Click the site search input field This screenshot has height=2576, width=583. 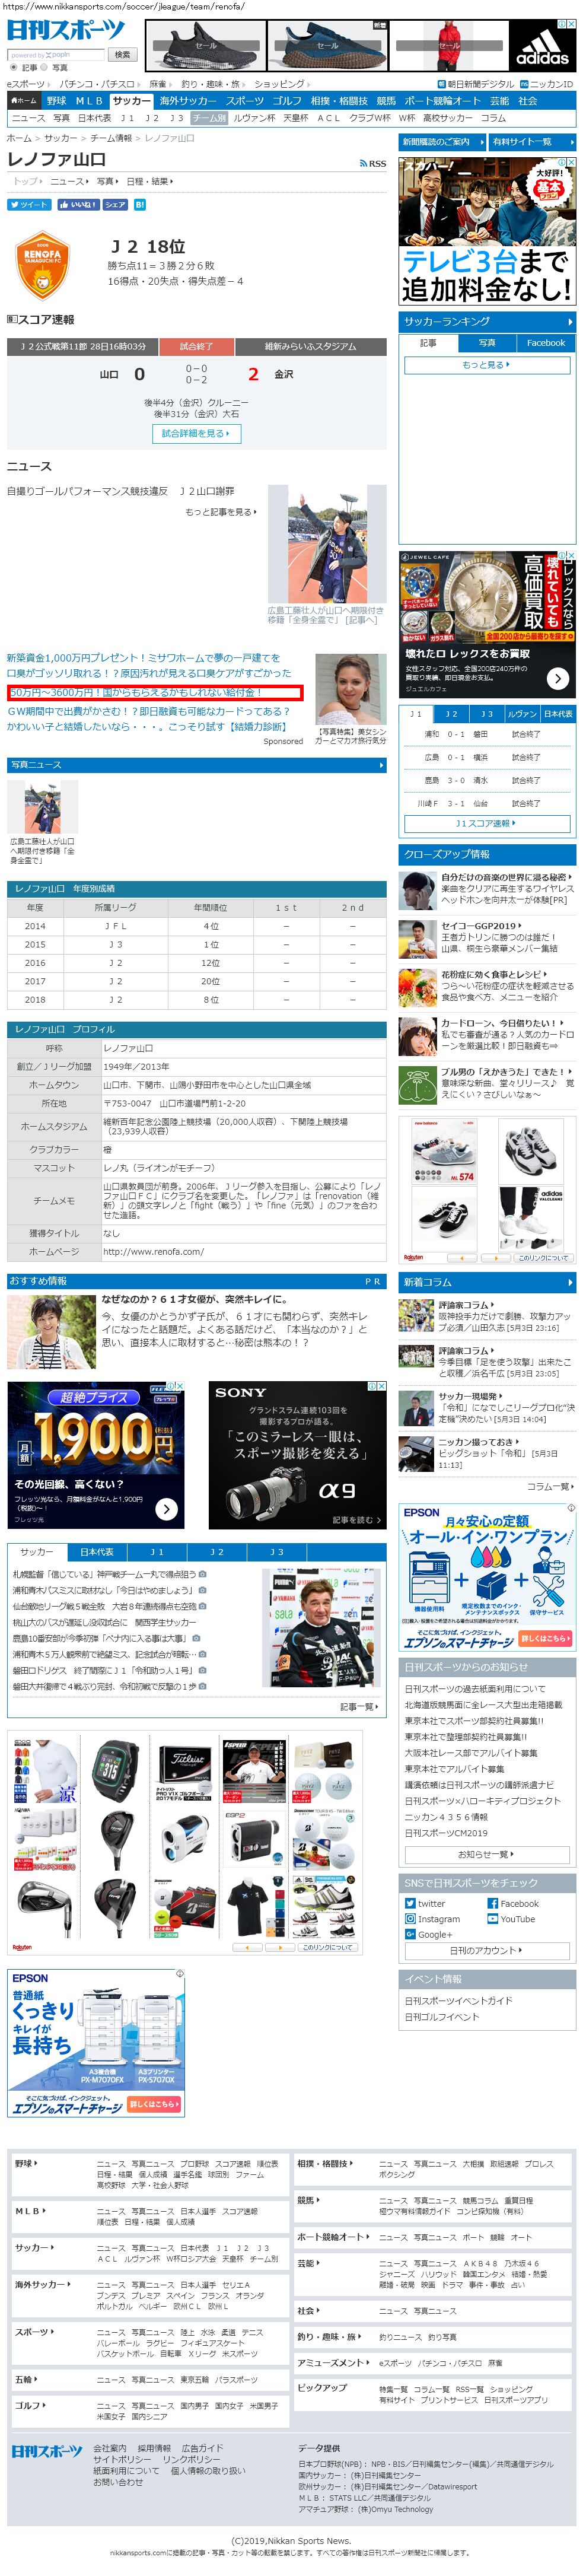(55, 54)
